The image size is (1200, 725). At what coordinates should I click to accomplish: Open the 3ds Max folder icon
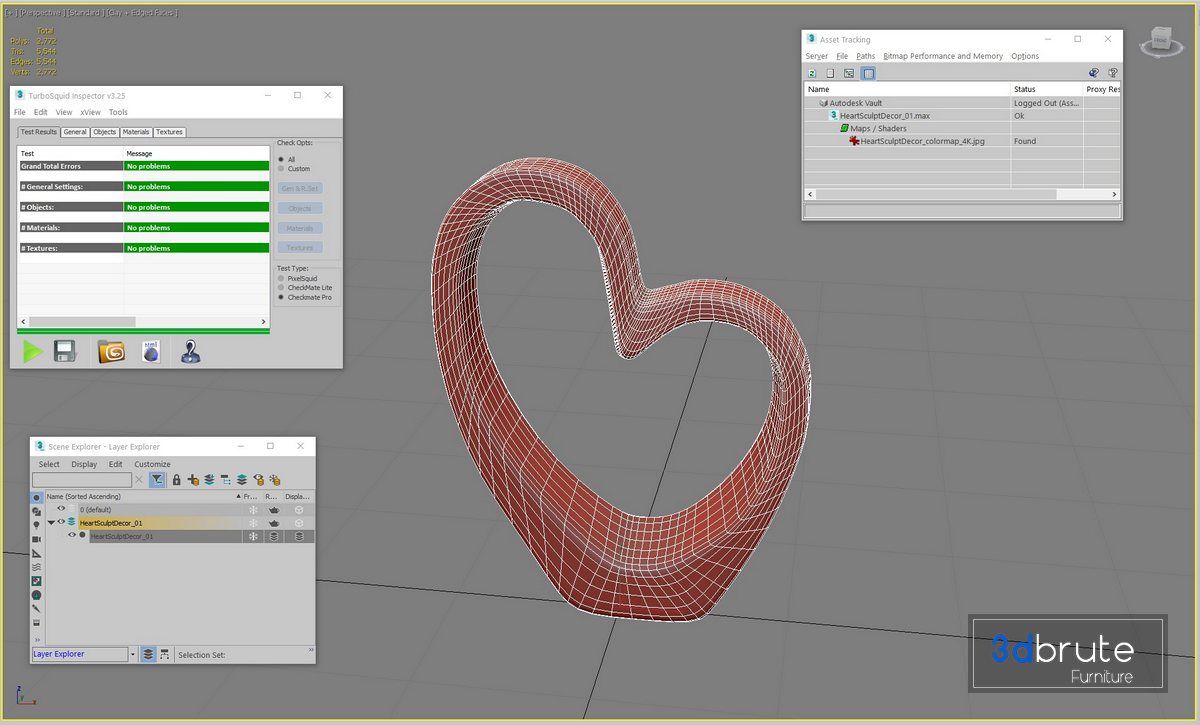111,351
